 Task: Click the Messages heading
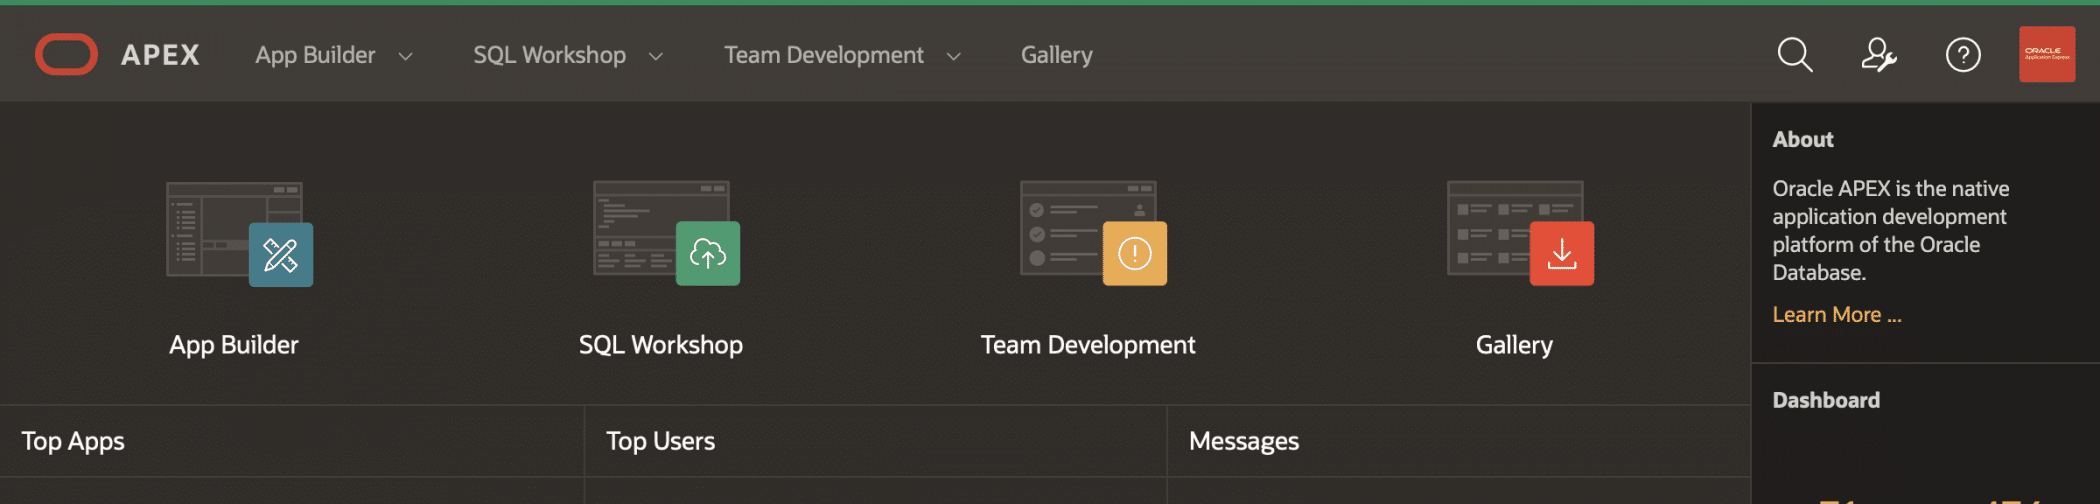pos(1244,441)
